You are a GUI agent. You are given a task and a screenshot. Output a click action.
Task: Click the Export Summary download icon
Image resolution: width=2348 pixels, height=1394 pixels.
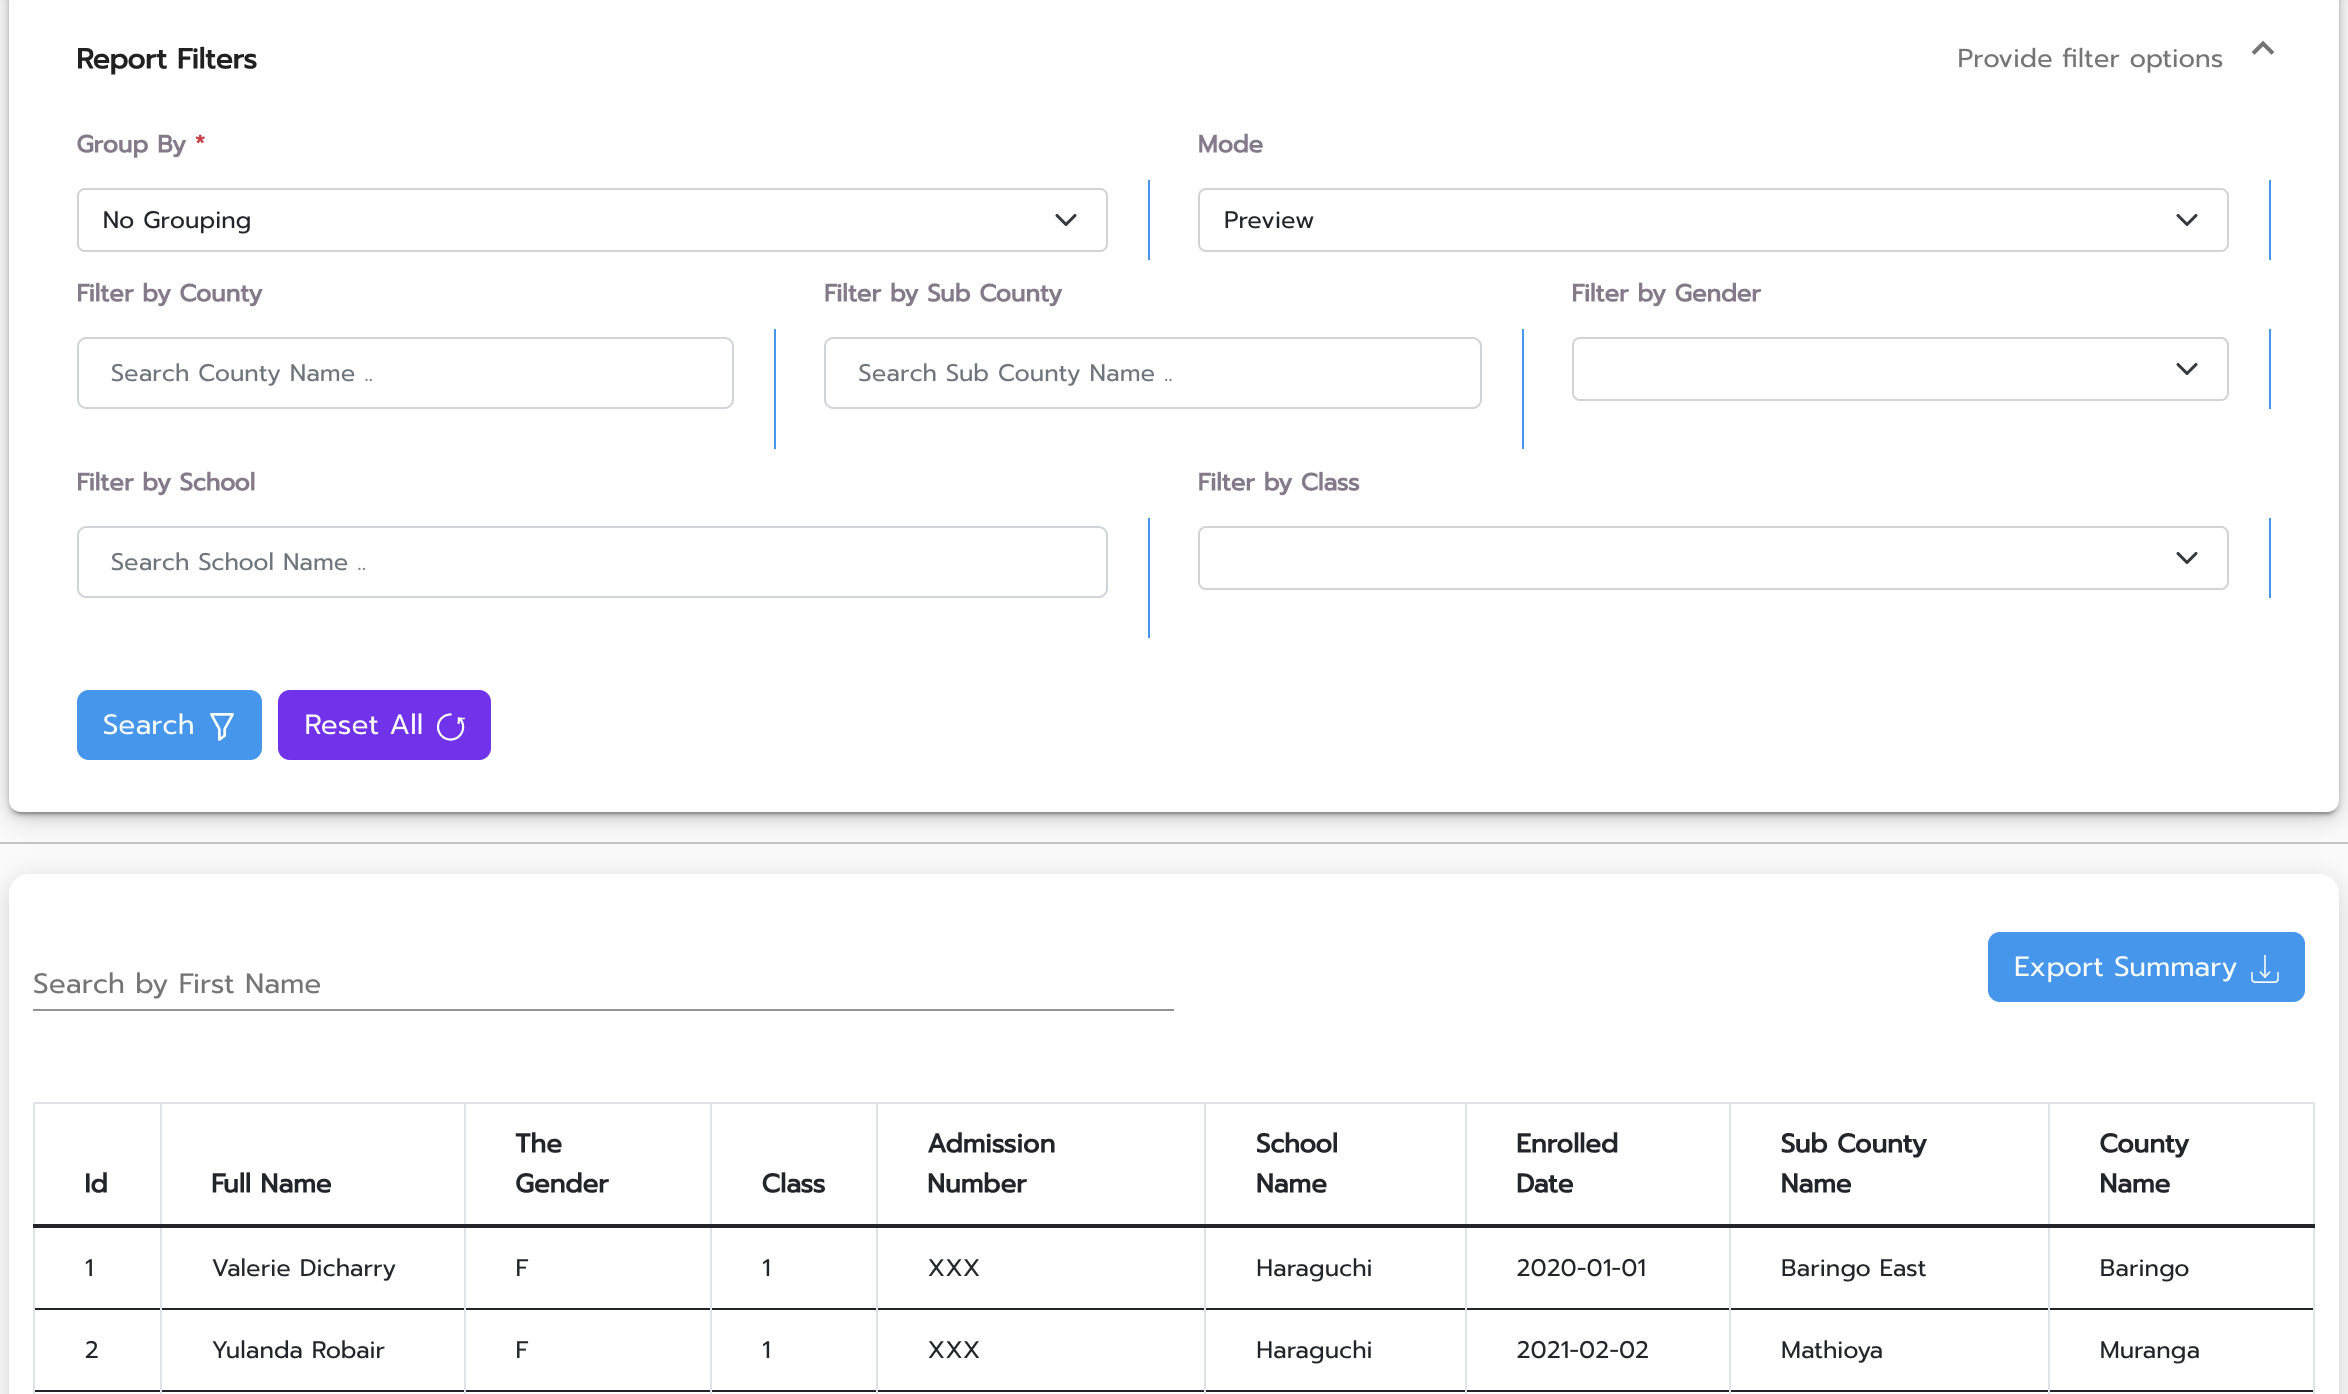coord(2265,968)
